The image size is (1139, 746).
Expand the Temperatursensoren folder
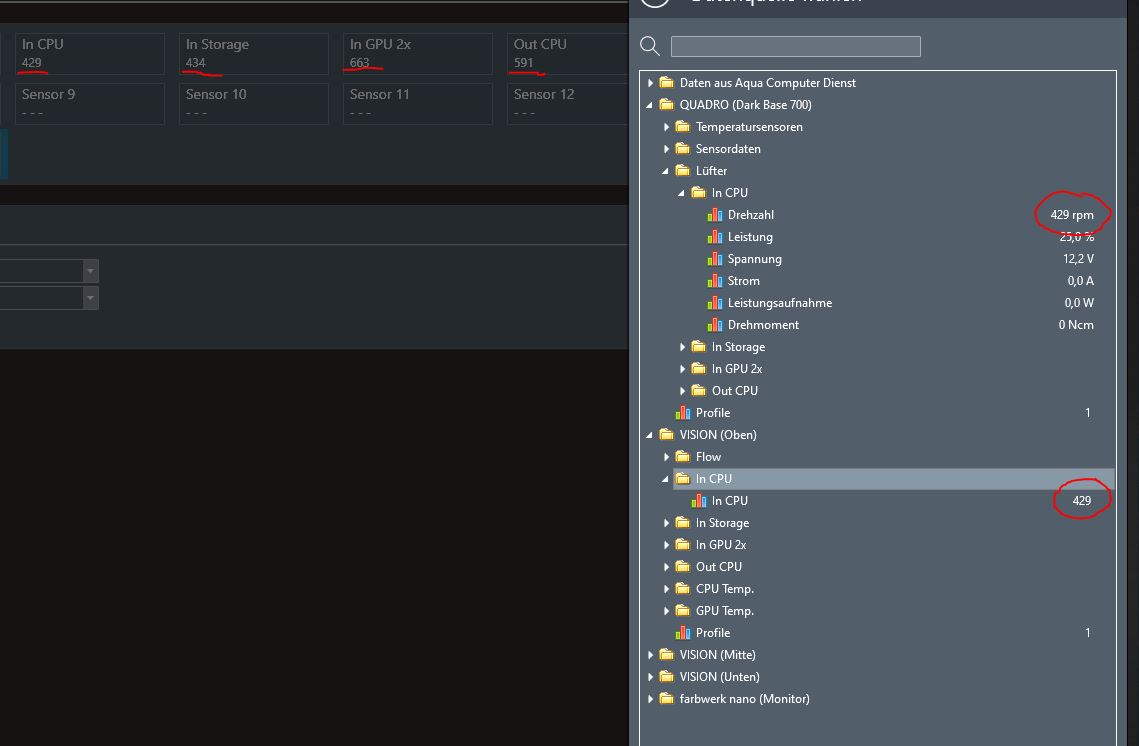(x=666, y=127)
